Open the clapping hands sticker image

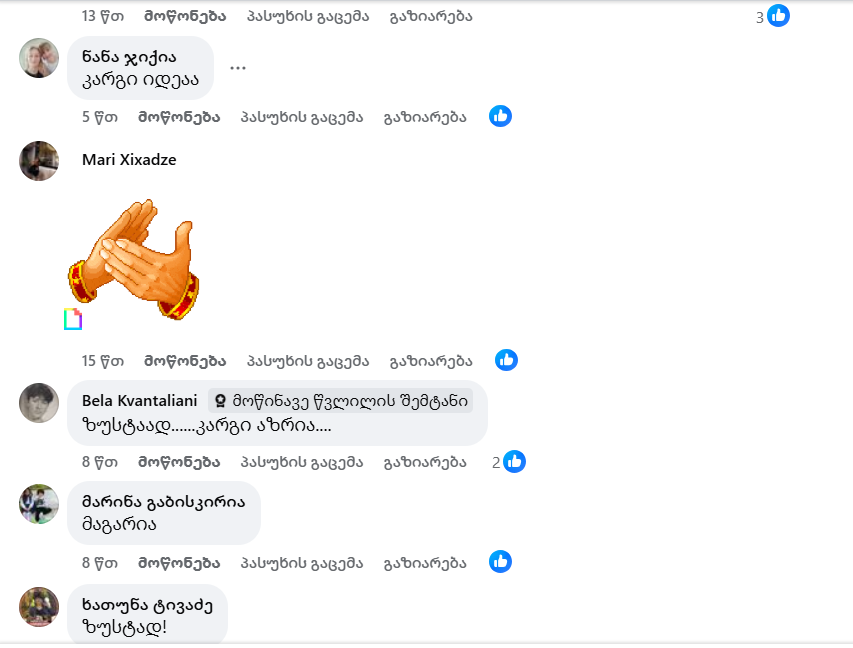tap(133, 259)
